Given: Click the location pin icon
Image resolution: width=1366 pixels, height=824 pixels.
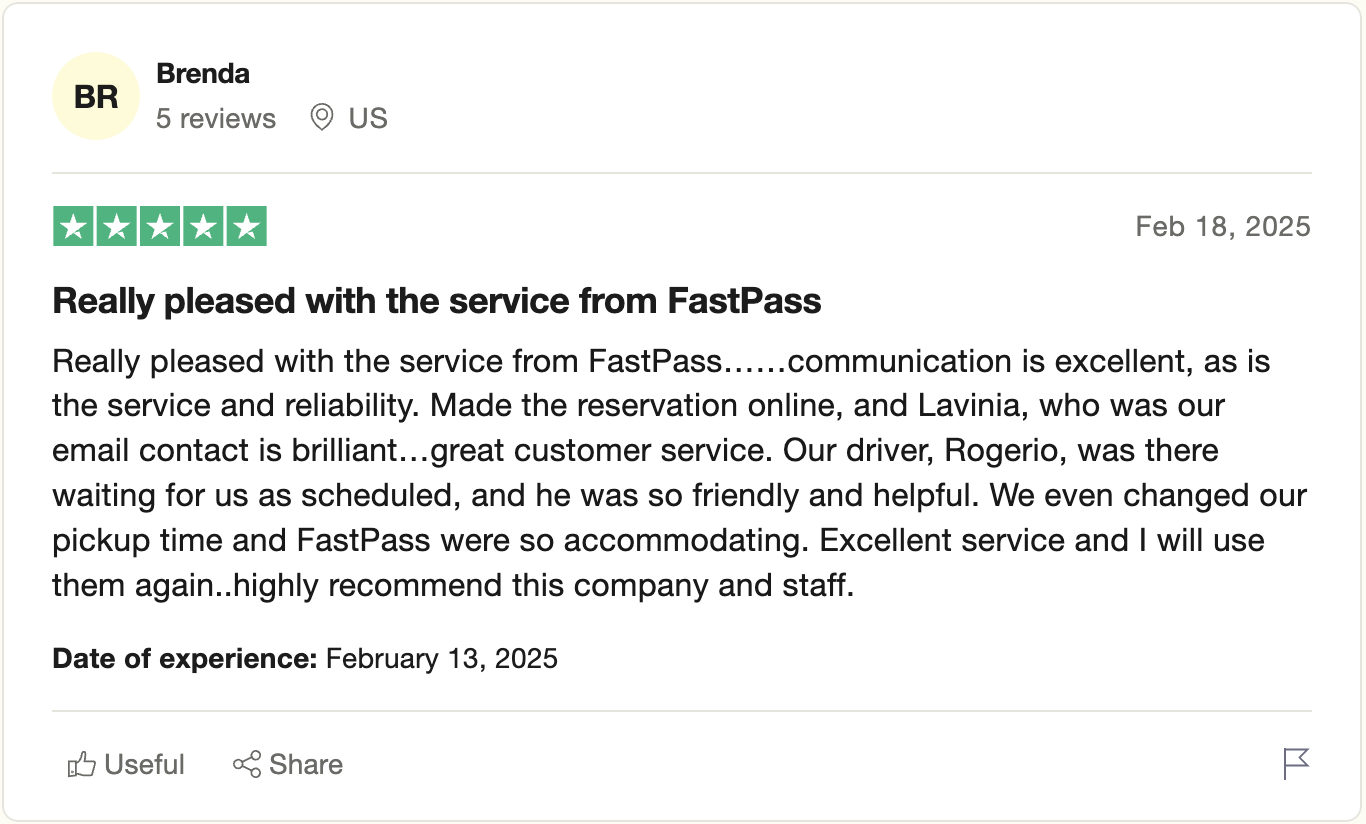Looking at the screenshot, I should coord(321,118).
